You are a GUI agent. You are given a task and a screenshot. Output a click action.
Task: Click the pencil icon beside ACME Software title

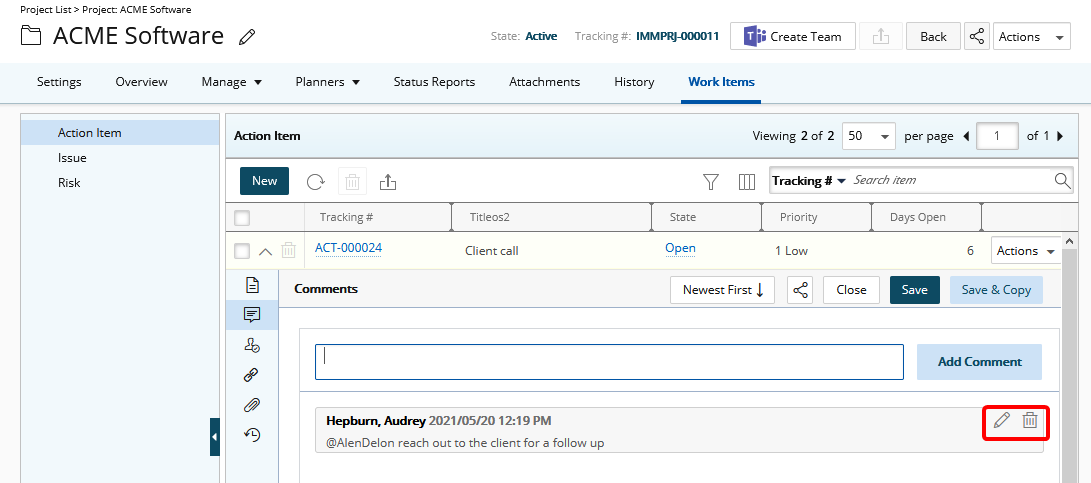click(247, 38)
